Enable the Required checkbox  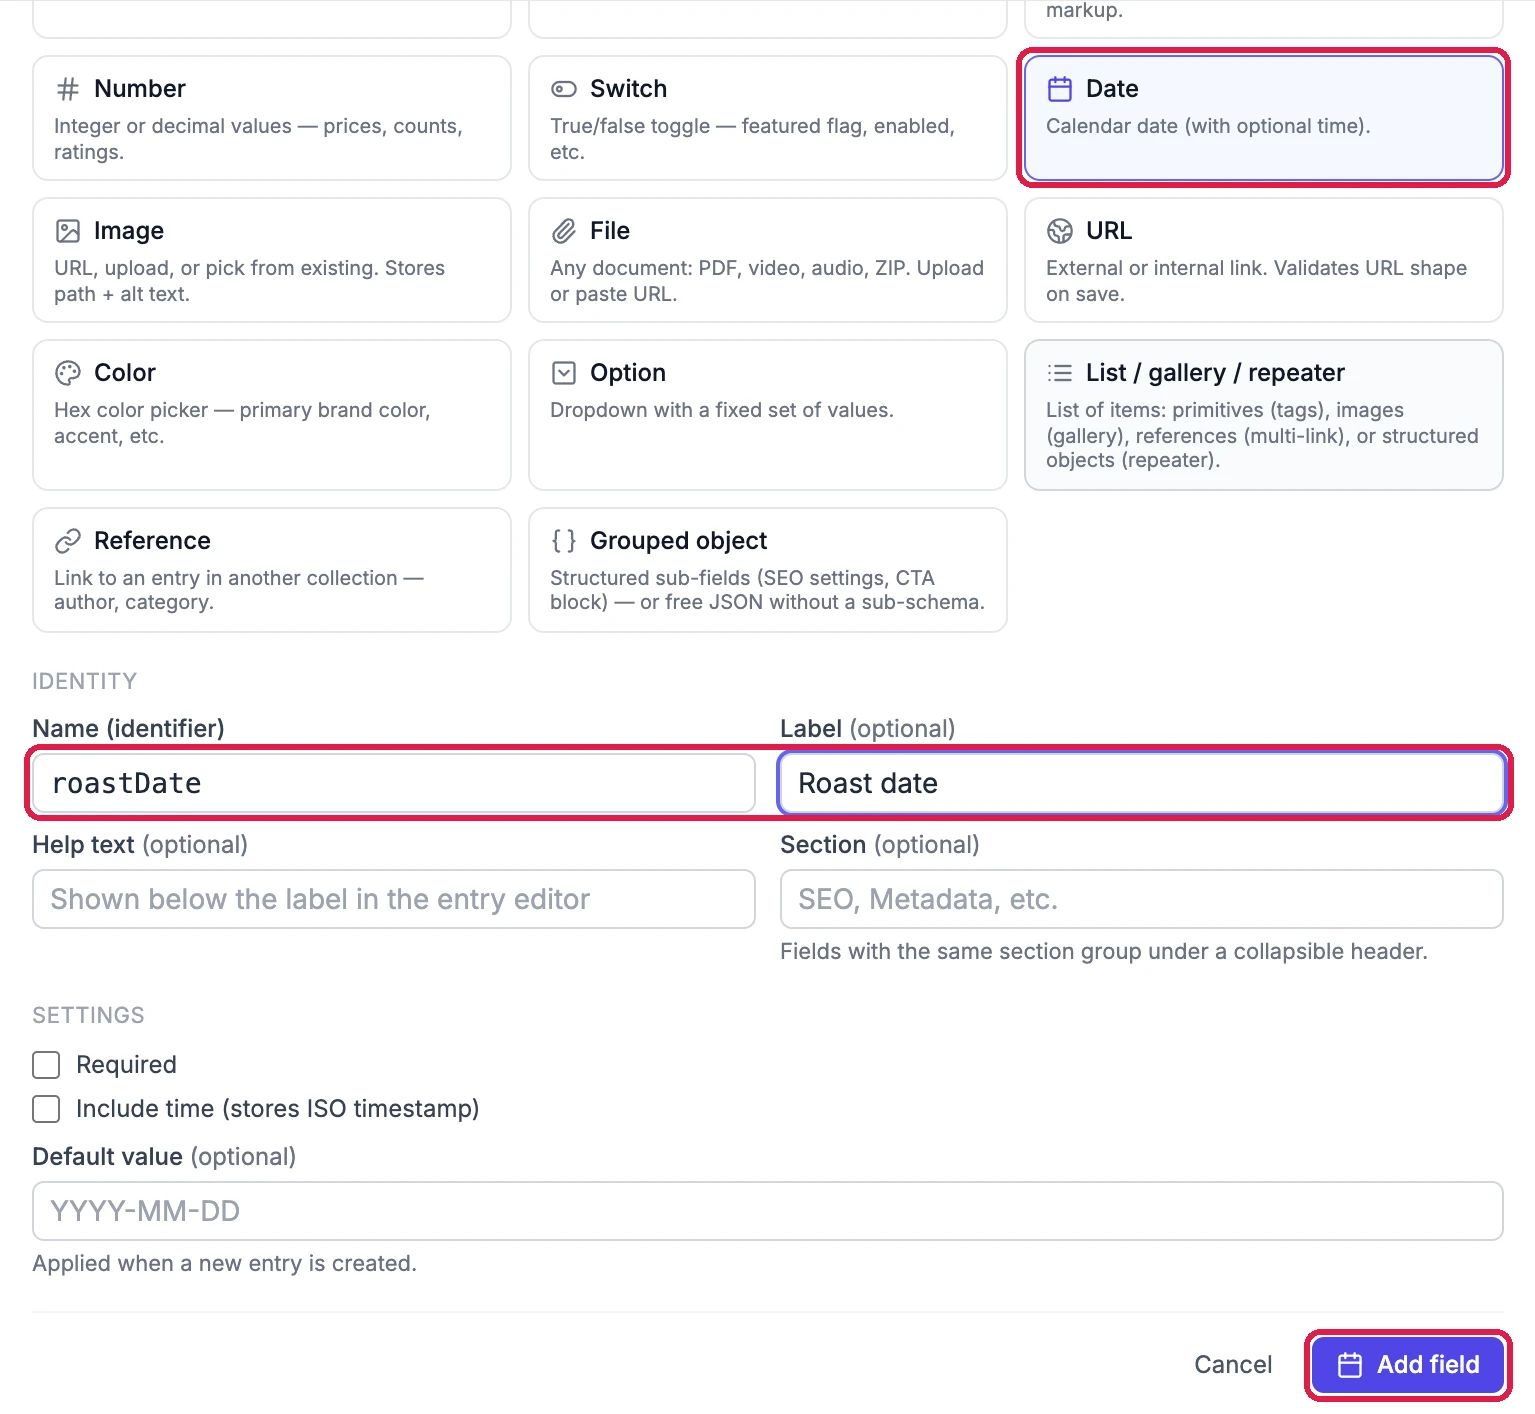[46, 1065]
